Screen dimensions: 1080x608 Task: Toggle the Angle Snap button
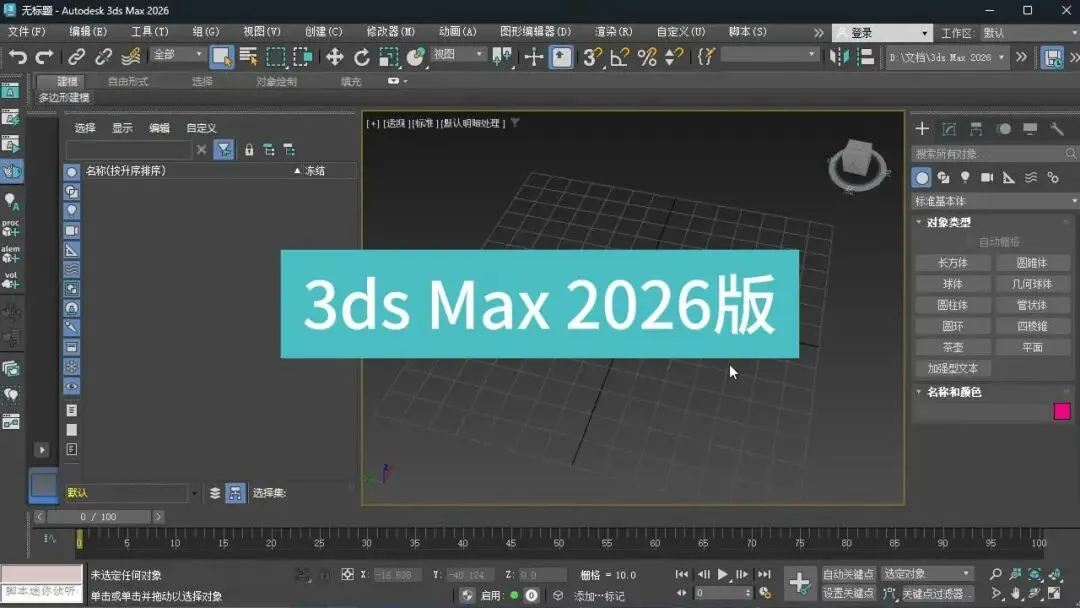click(x=619, y=57)
